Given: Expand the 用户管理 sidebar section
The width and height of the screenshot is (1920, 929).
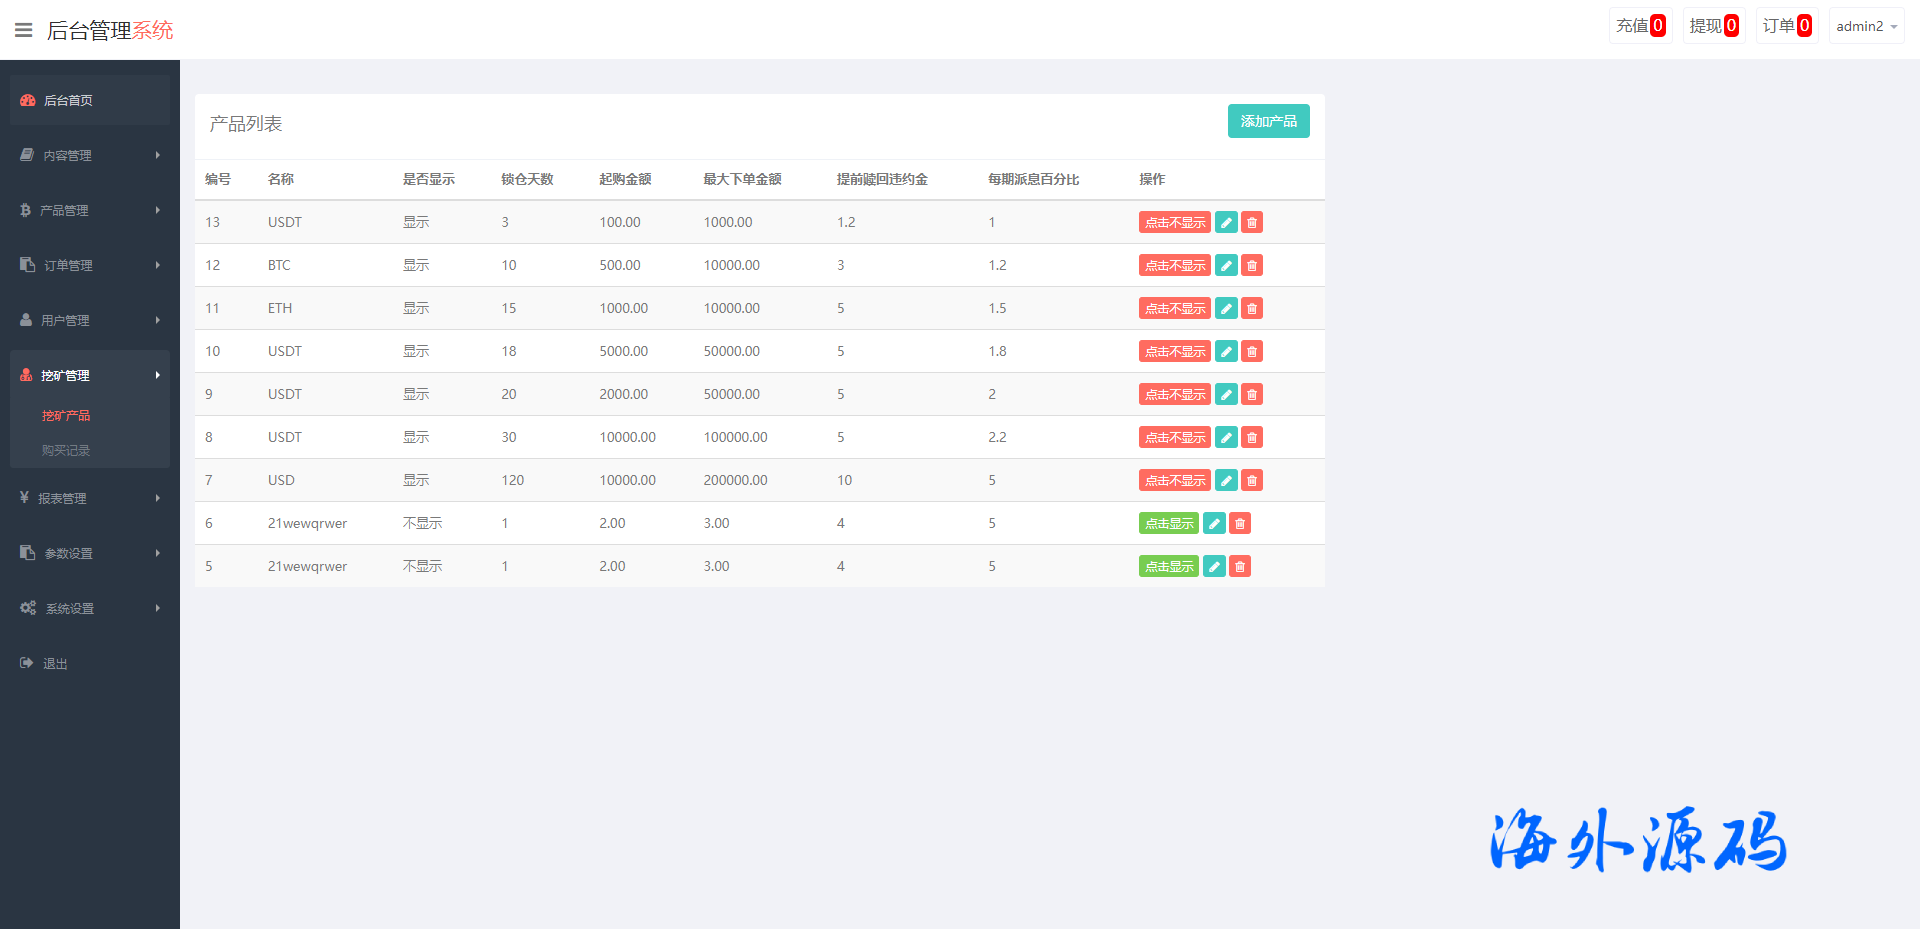Looking at the screenshot, I should tap(90, 320).
